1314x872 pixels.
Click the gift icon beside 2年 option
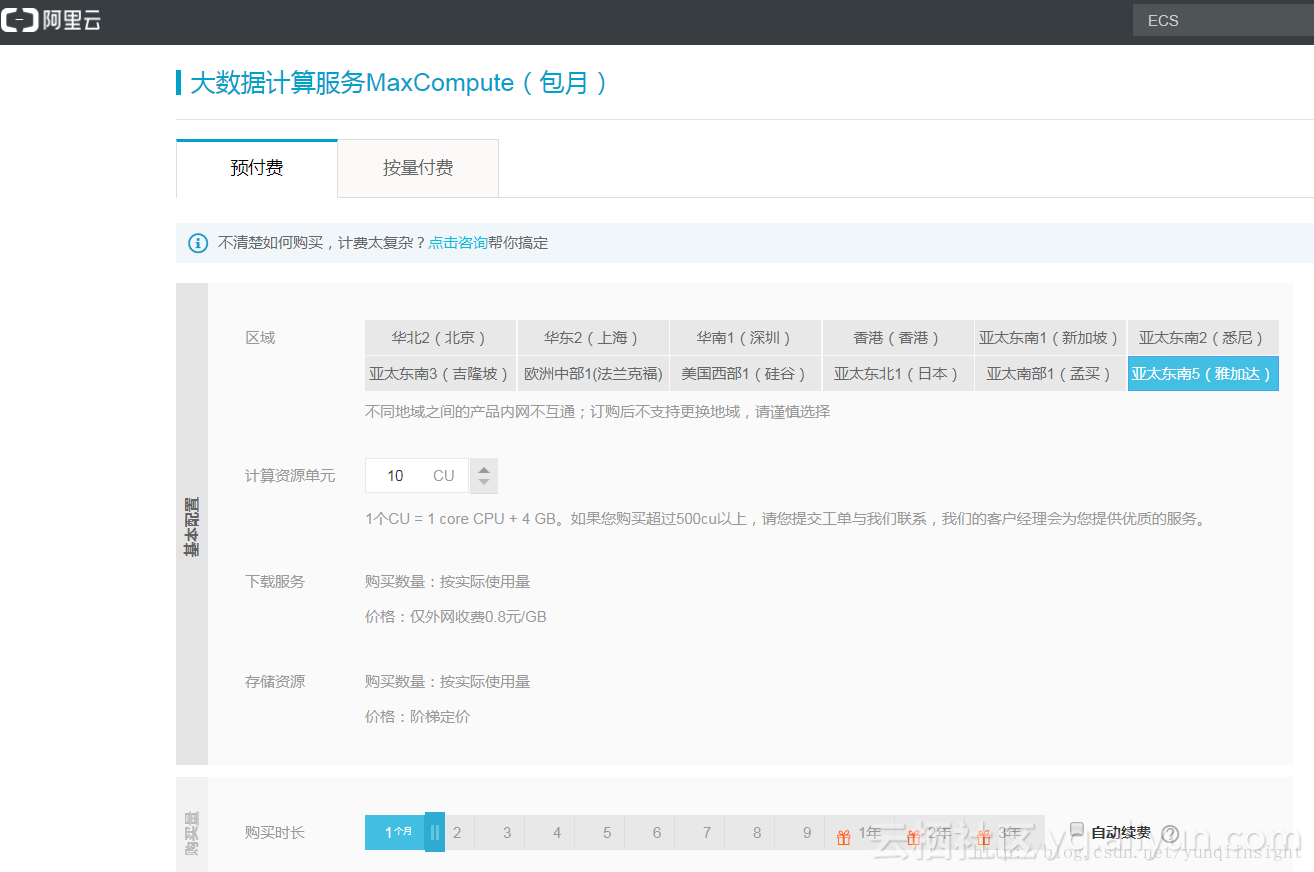[x=913, y=838]
